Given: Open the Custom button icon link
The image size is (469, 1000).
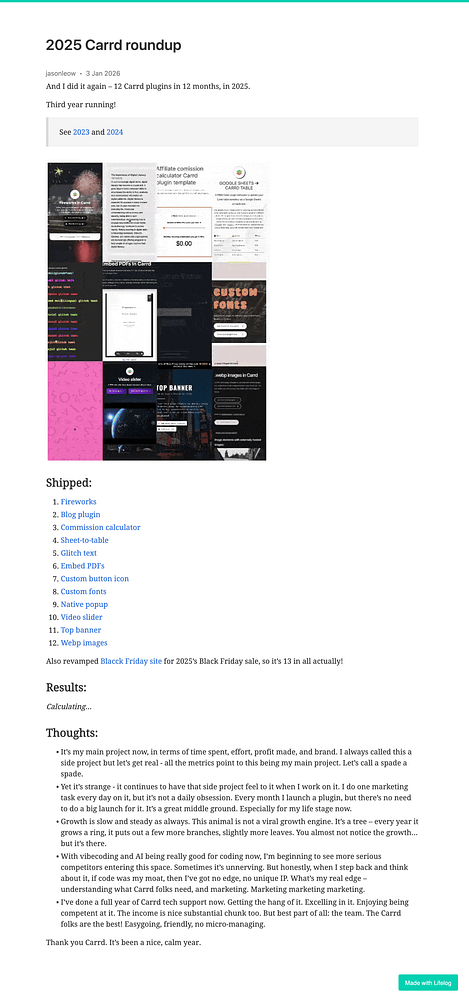Looking at the screenshot, I should click(94, 578).
